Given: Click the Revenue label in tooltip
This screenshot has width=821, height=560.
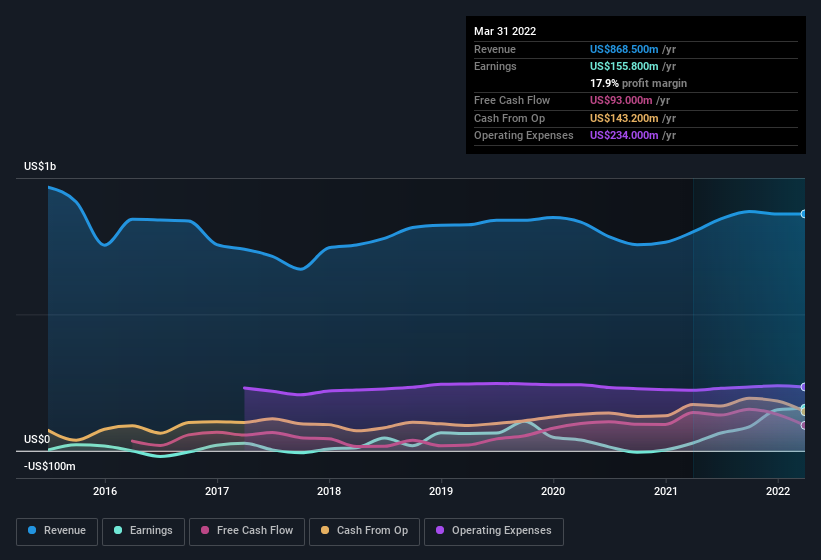Looking at the screenshot, I should 495,49.
